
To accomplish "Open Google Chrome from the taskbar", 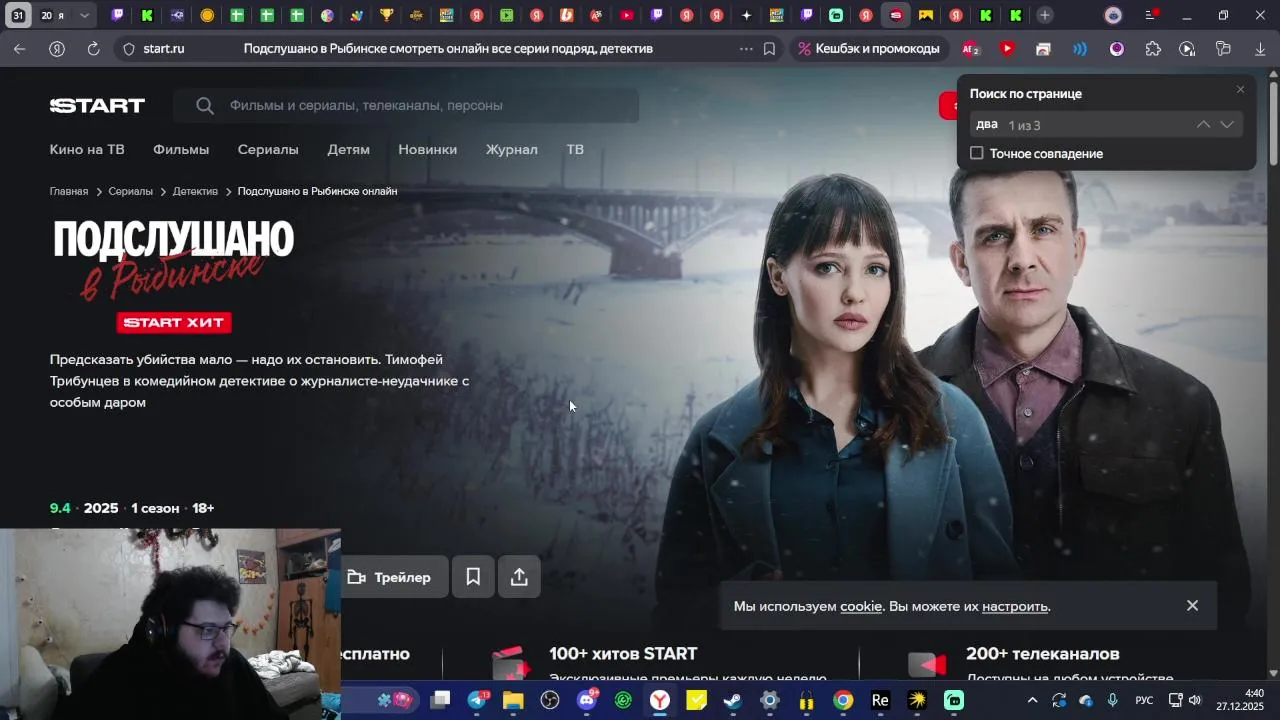I will pyautogui.click(x=843, y=700).
